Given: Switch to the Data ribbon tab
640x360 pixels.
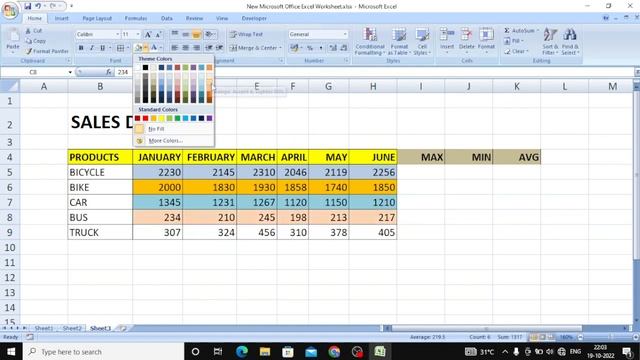Looking at the screenshot, I should (x=167, y=18).
